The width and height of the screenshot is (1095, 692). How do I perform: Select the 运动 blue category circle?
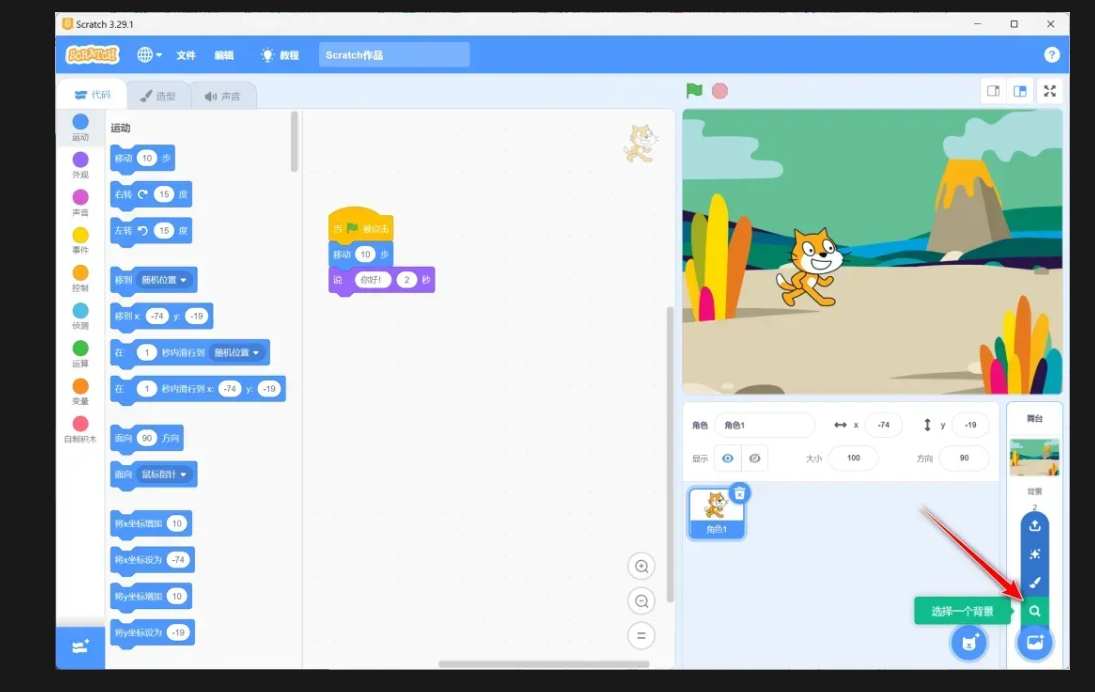coord(80,122)
